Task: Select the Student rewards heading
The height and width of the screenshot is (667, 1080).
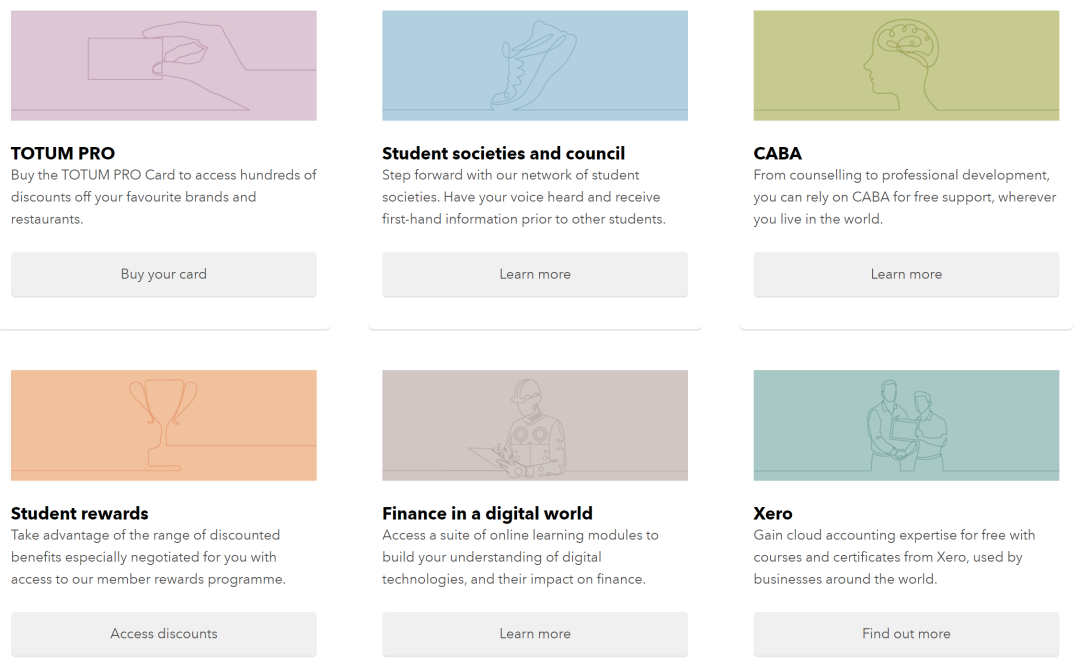Action: [80, 513]
